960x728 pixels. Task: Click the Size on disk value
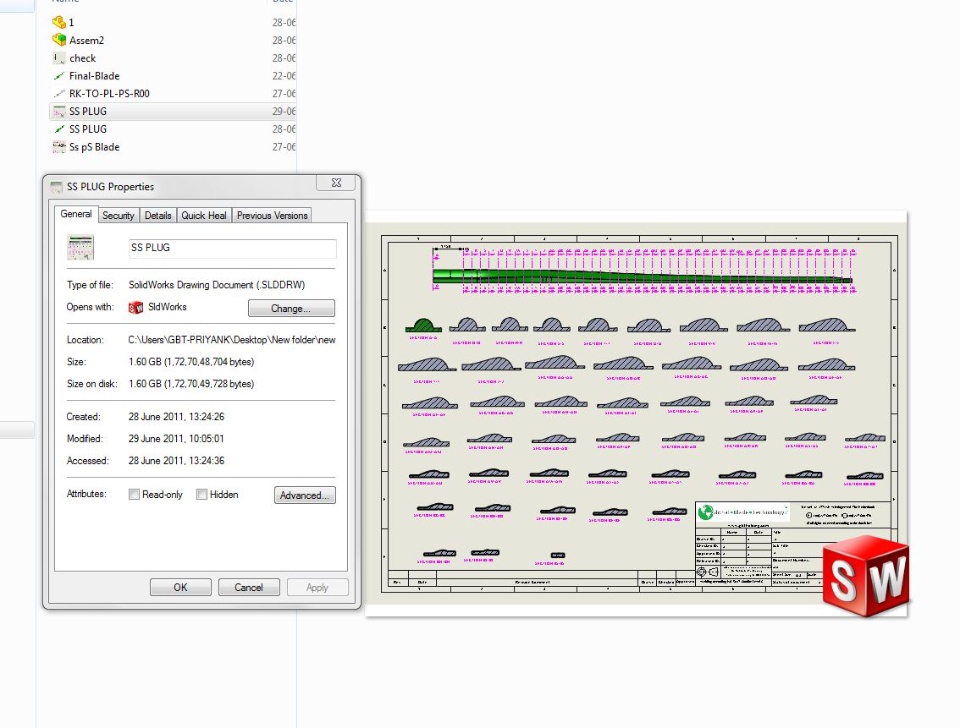tap(191, 384)
